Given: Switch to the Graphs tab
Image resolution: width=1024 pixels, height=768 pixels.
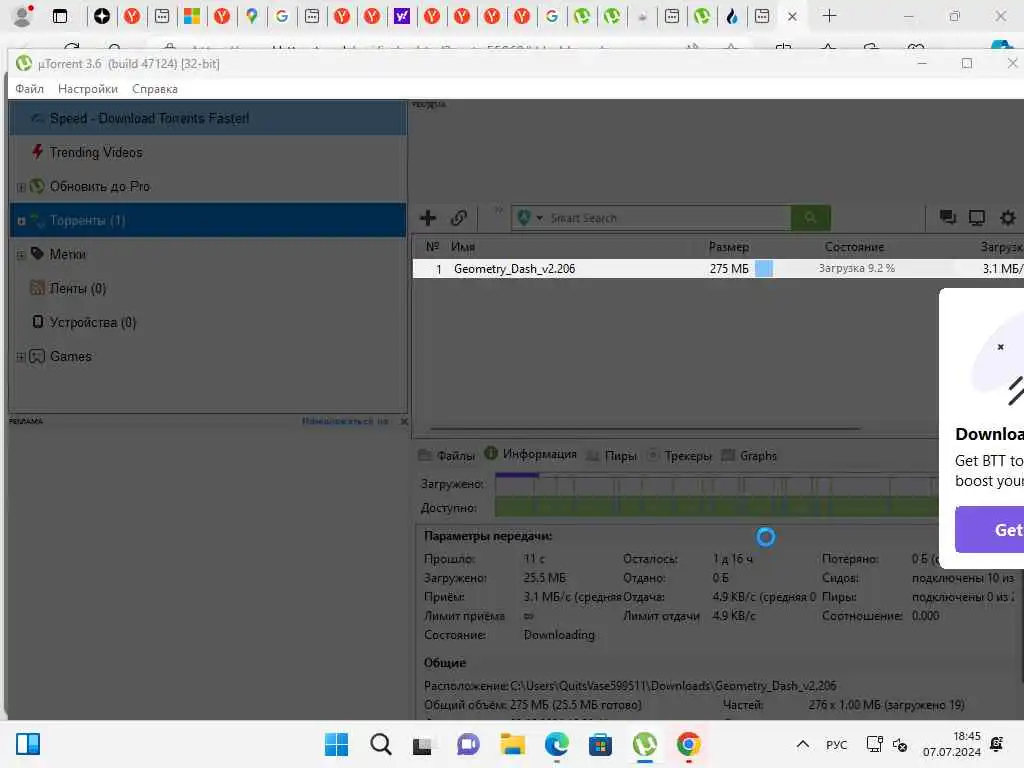Looking at the screenshot, I should coord(749,455).
